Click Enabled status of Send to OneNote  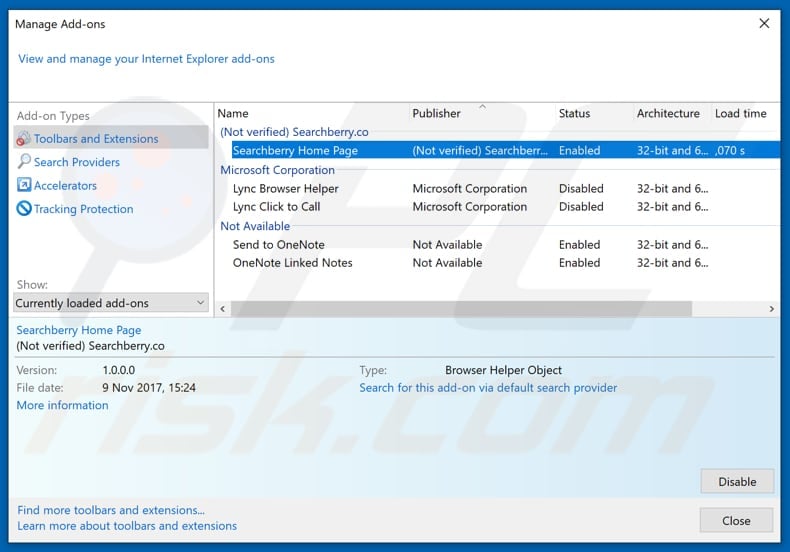coord(579,245)
